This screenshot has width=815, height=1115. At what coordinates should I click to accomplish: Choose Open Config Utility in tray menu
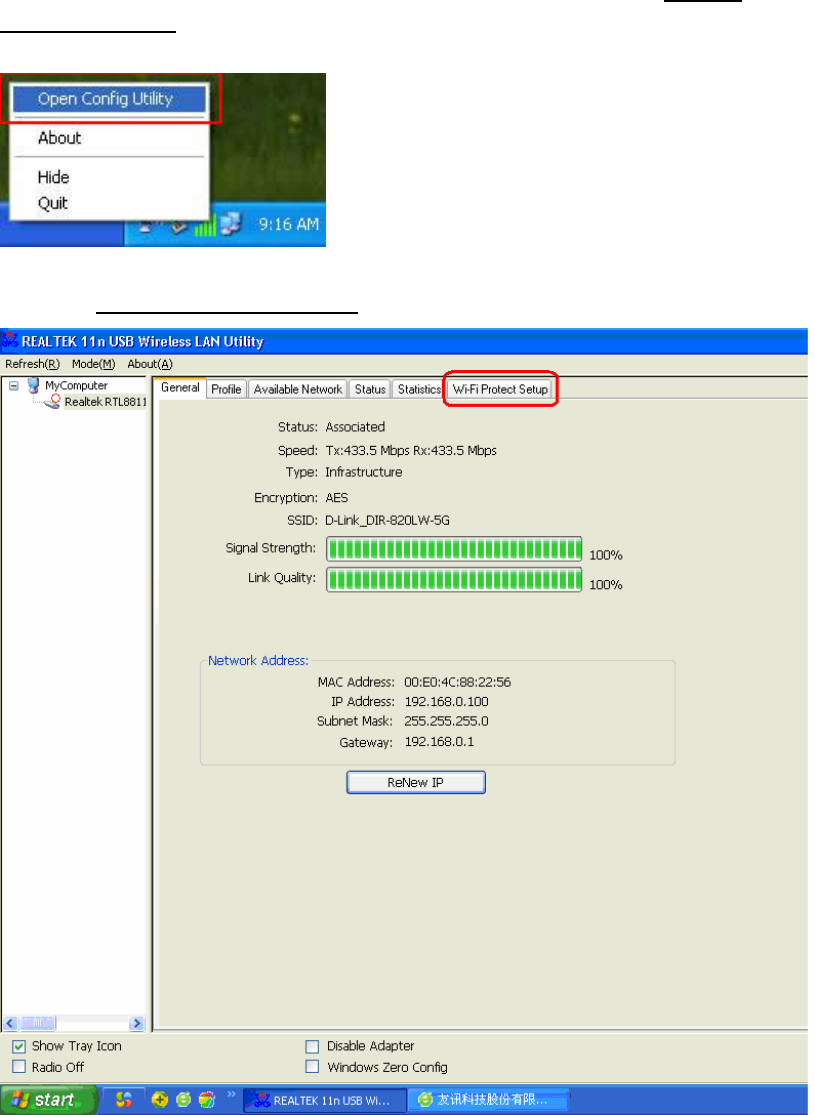(110, 100)
